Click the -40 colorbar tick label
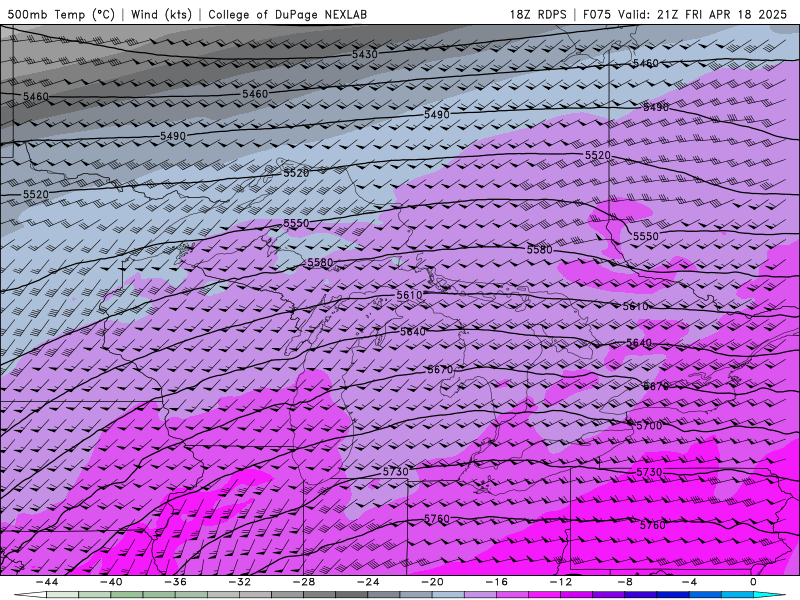The height and width of the screenshot is (600, 800). (x=111, y=582)
